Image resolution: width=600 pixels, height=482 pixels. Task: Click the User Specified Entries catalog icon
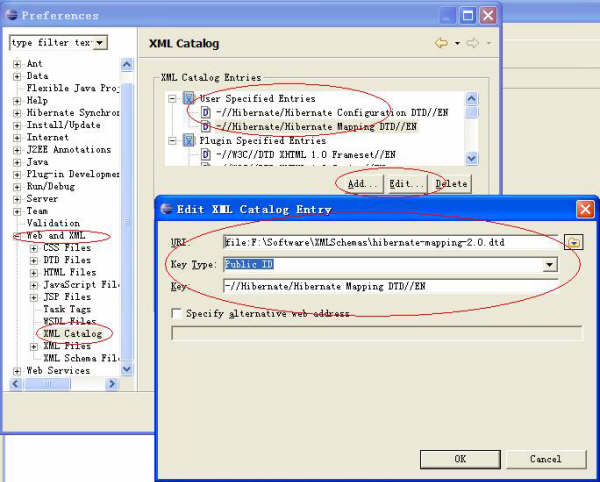(x=189, y=100)
